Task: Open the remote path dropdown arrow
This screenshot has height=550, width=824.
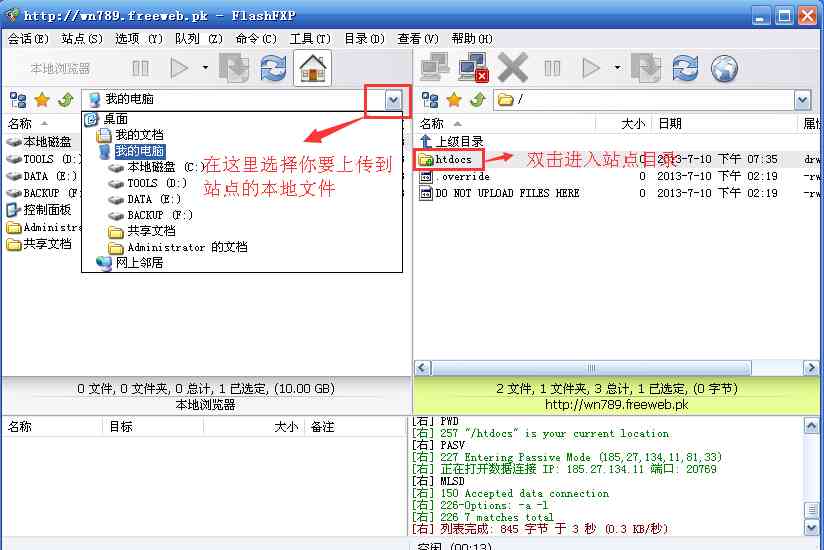Action: pos(802,100)
